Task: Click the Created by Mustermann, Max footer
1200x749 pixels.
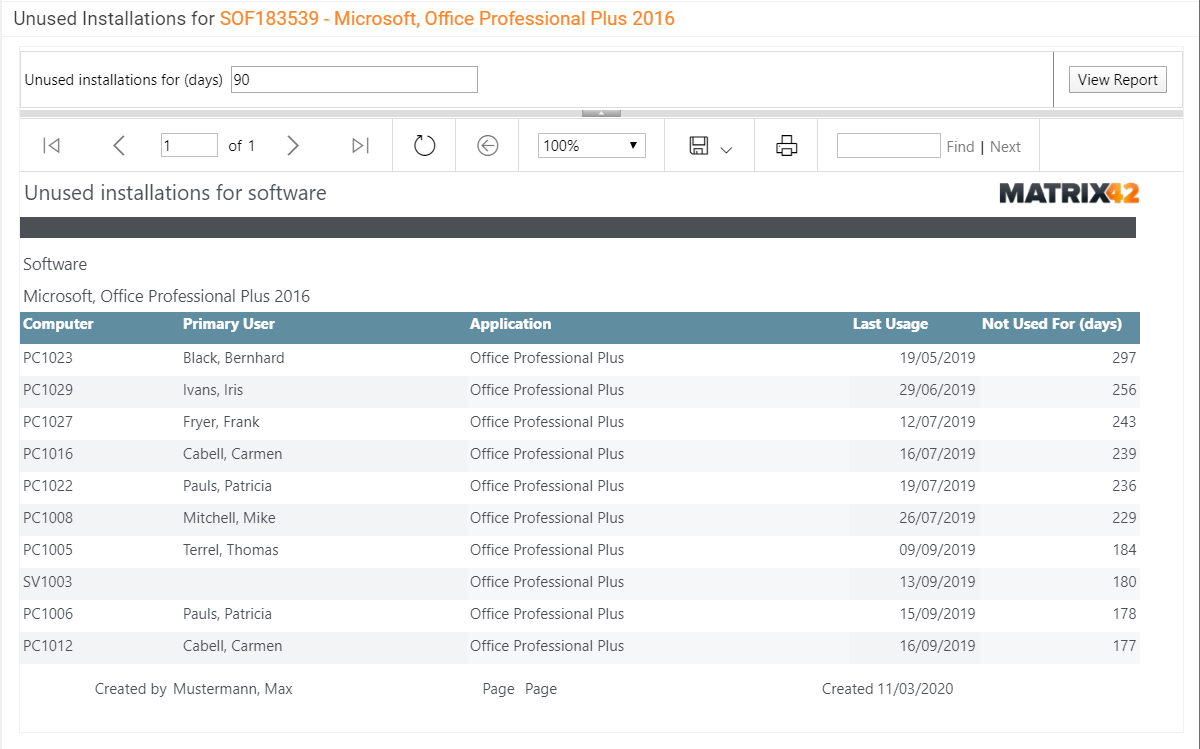Action: [194, 689]
